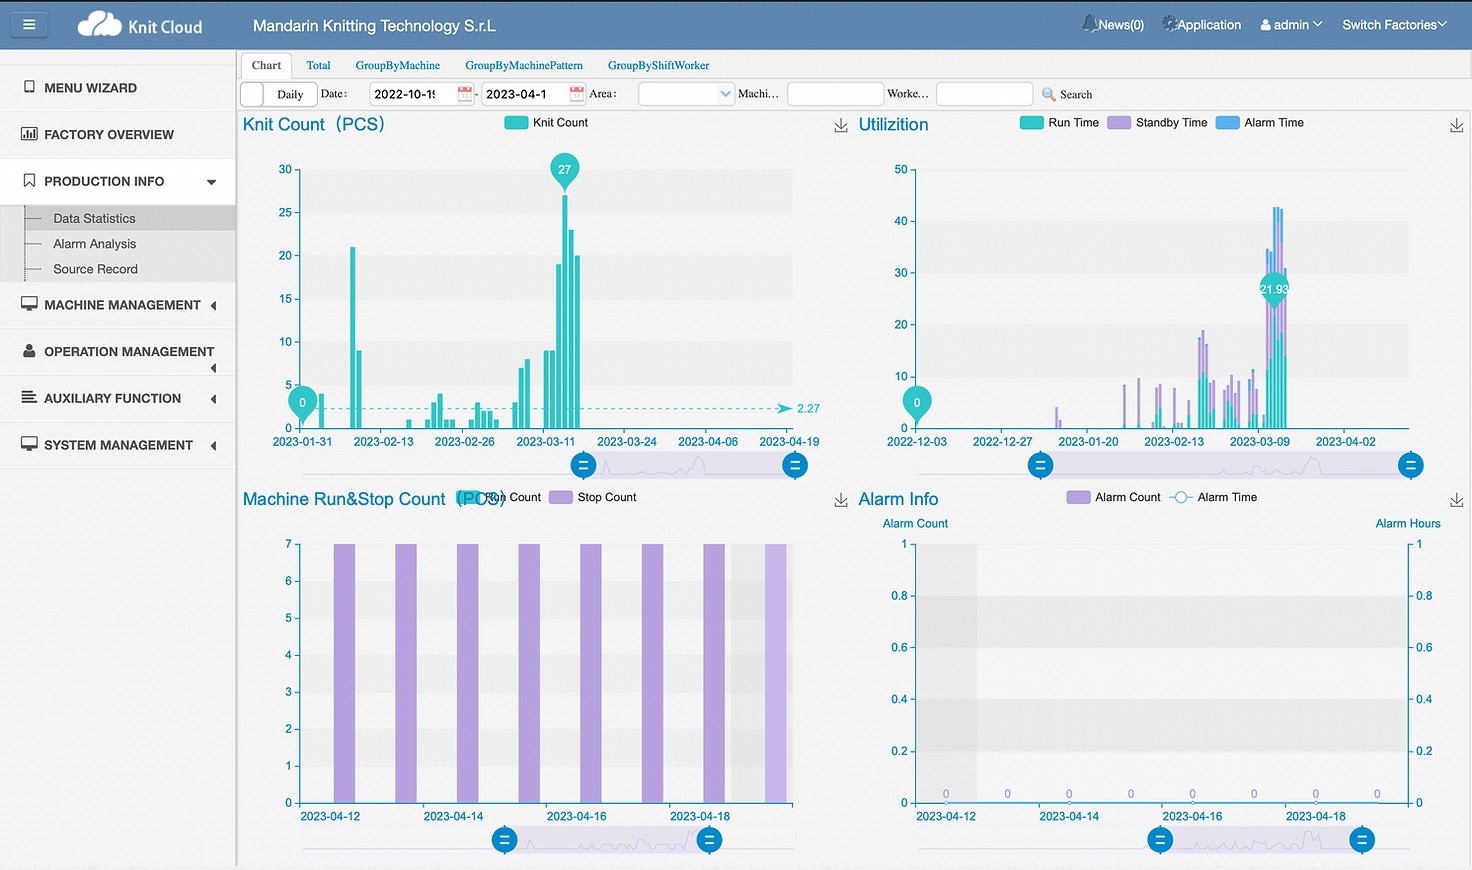Screen dimensions: 1472x870
Task: Click the Search button
Action: tap(1067, 94)
